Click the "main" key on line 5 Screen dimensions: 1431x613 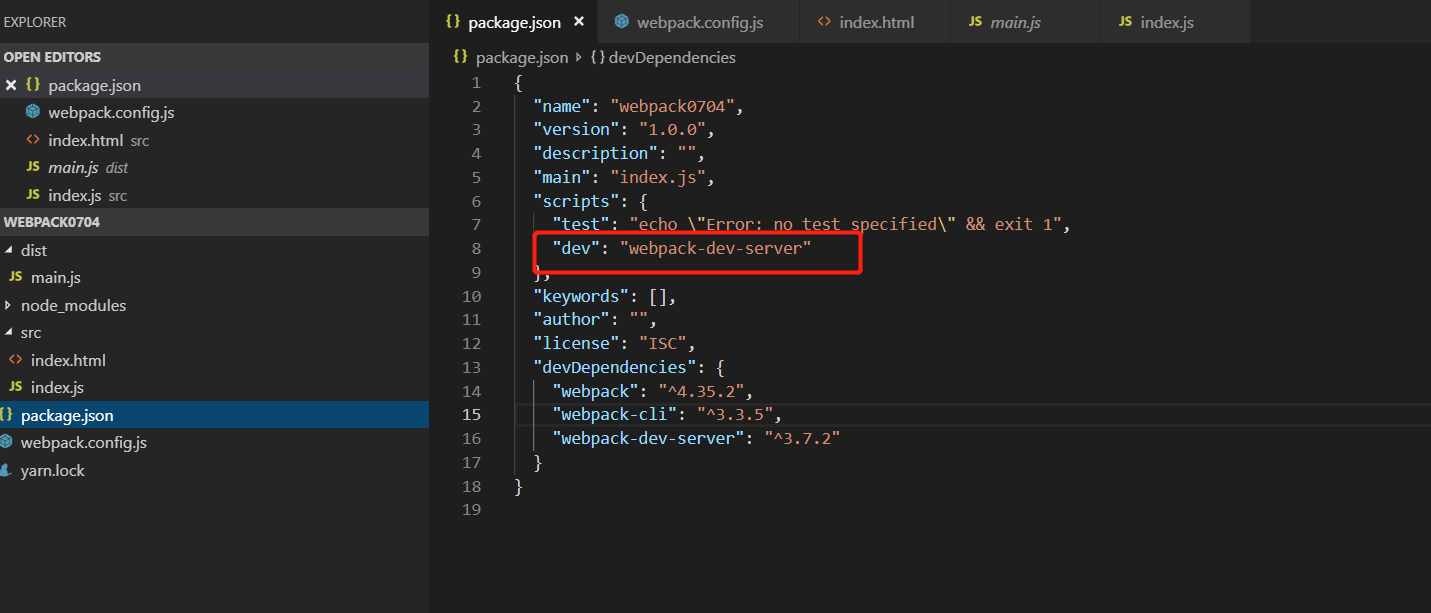click(x=563, y=177)
